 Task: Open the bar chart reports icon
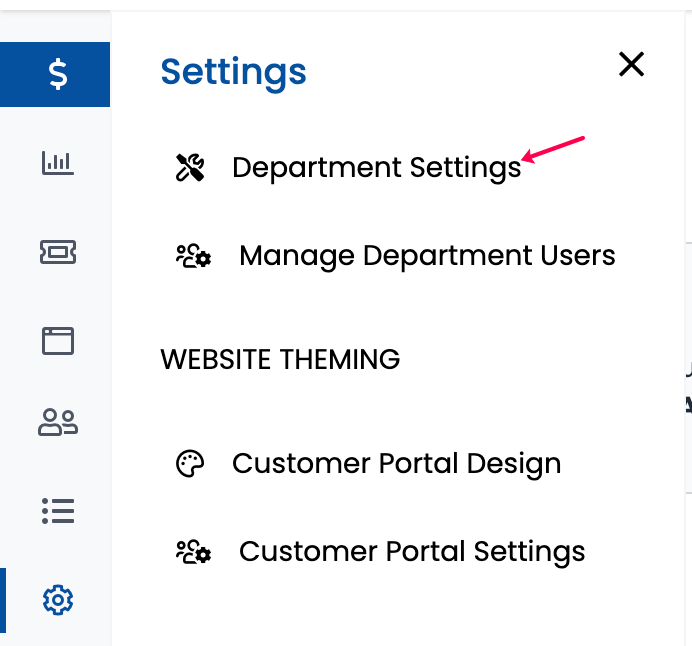pyautogui.click(x=58, y=163)
